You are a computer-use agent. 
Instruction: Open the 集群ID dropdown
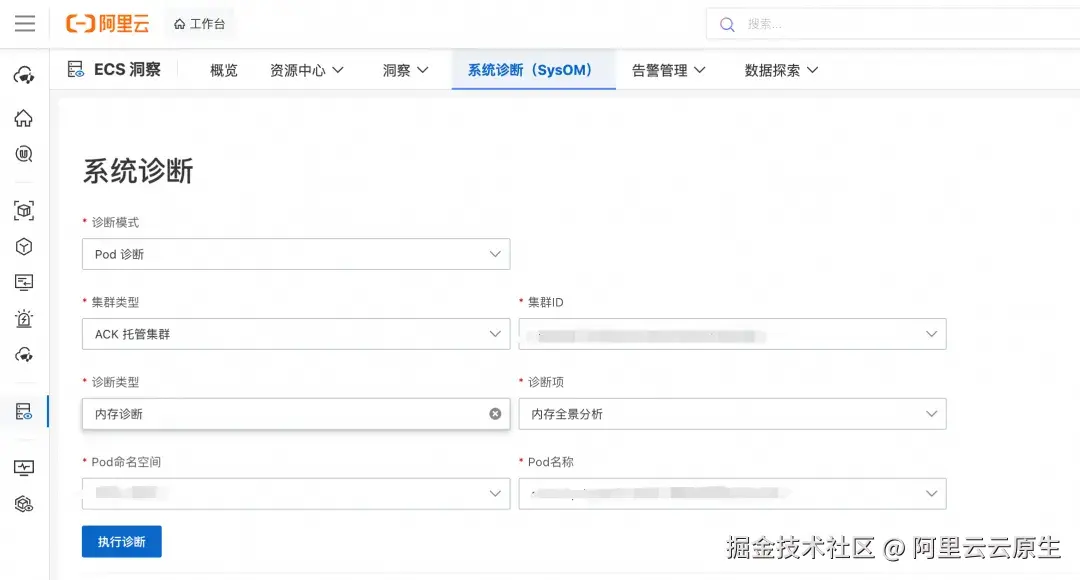(732, 334)
